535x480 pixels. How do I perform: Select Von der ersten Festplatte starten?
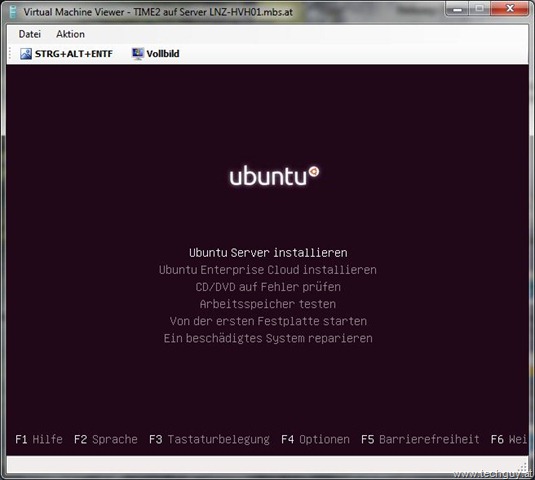pyautogui.click(x=268, y=321)
